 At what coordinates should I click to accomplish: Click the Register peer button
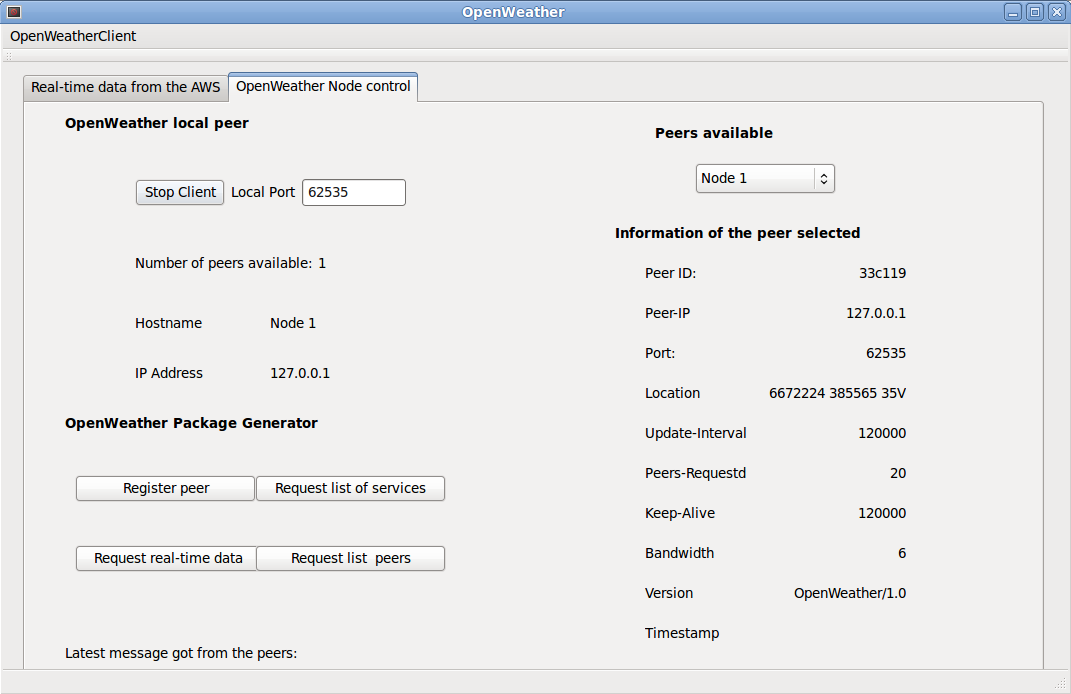(x=166, y=488)
